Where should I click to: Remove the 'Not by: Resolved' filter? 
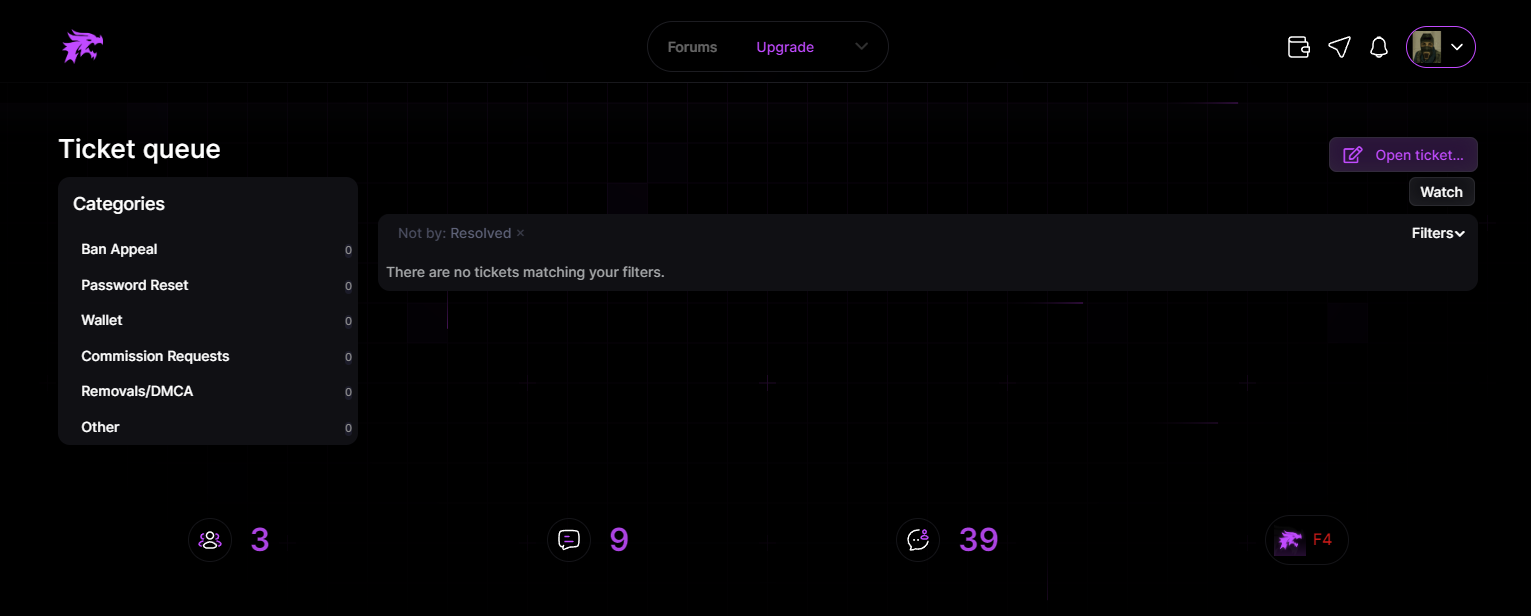point(520,233)
